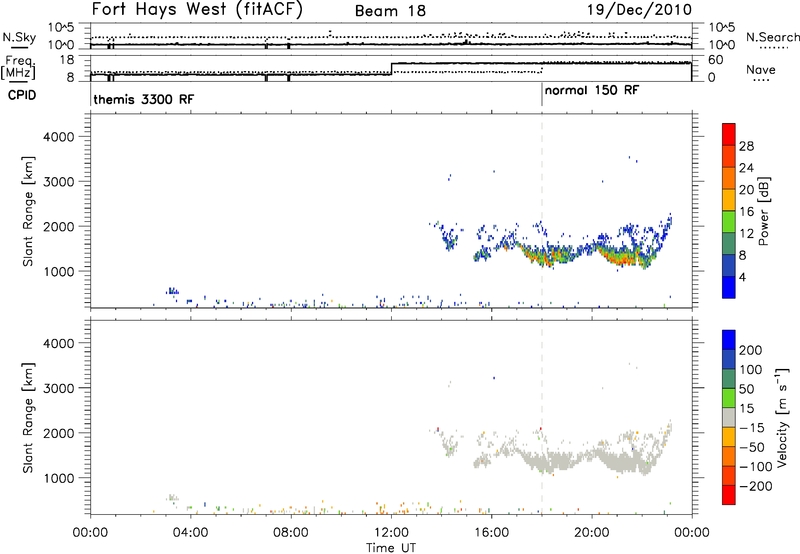The width and height of the screenshot is (800, 554).
Task: Click the '08:00' time axis label
Action: coord(291,533)
